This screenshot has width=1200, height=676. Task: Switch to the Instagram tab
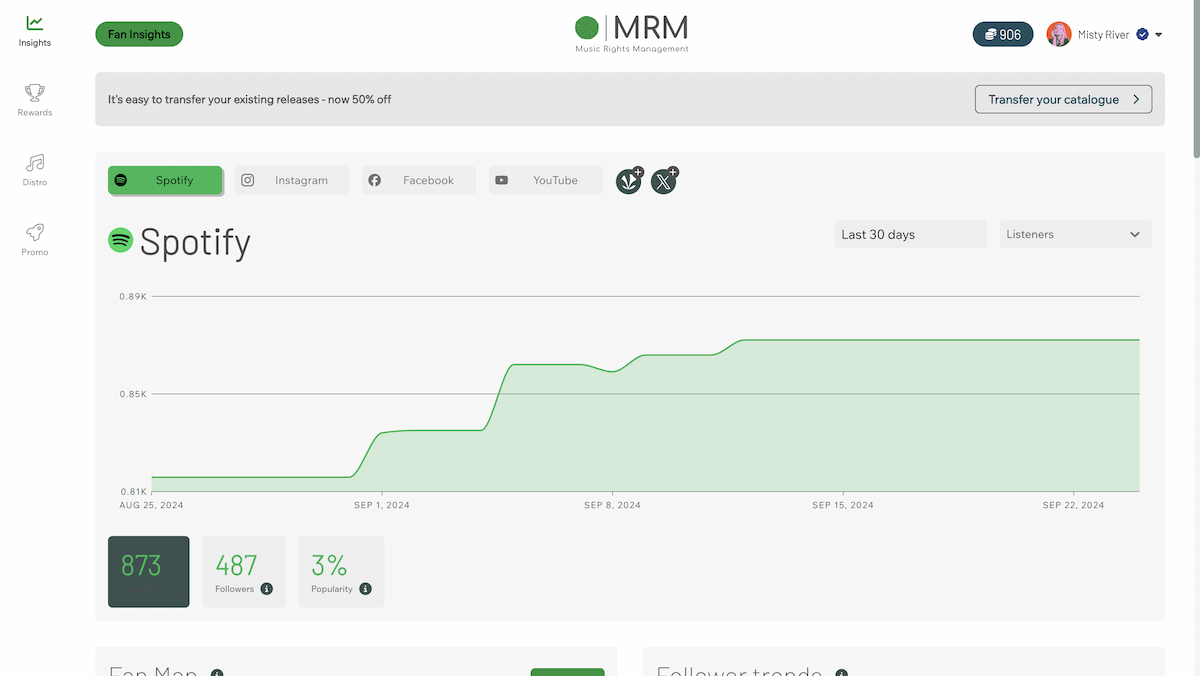291,180
